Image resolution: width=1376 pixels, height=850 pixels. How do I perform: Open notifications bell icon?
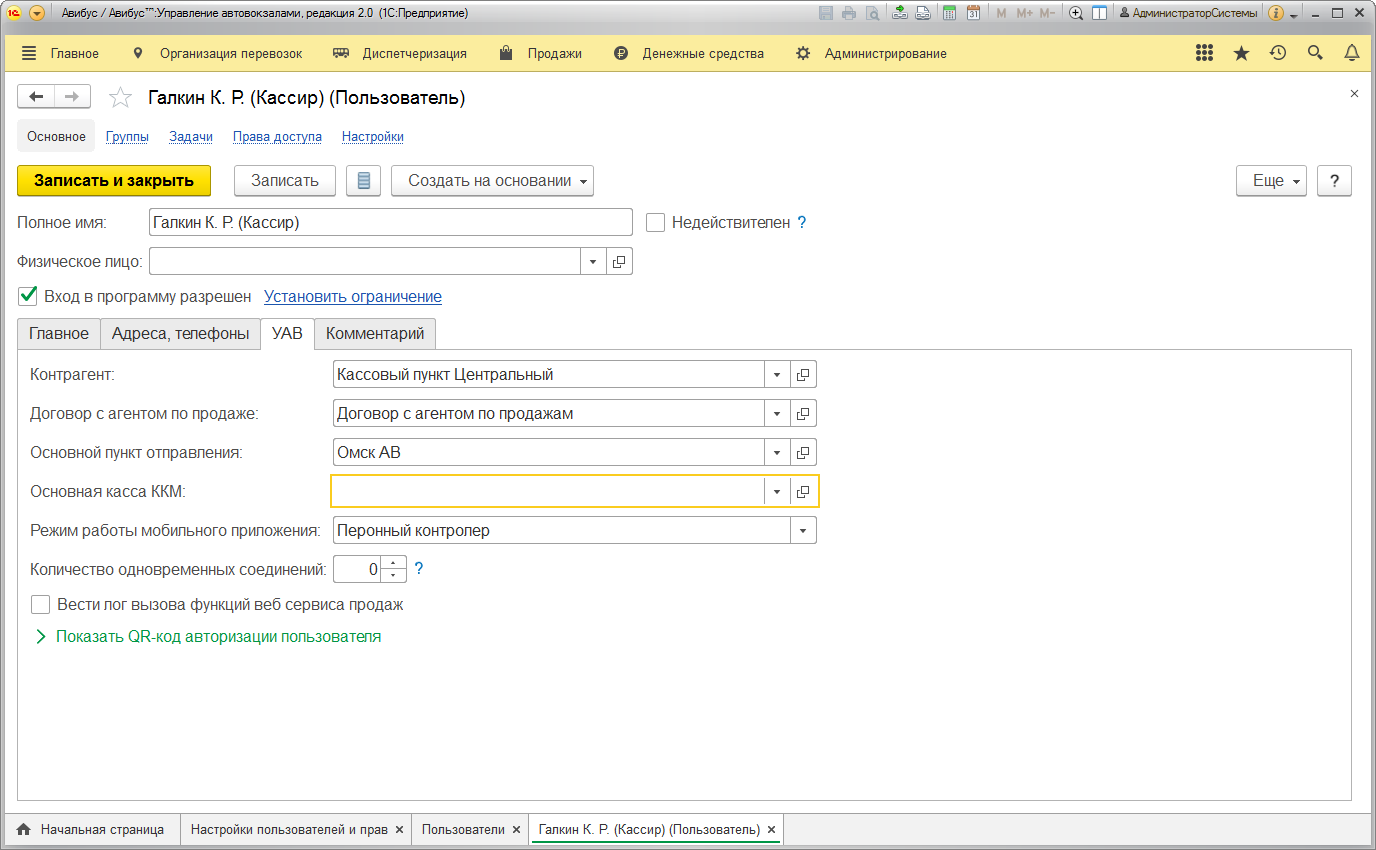coord(1351,54)
